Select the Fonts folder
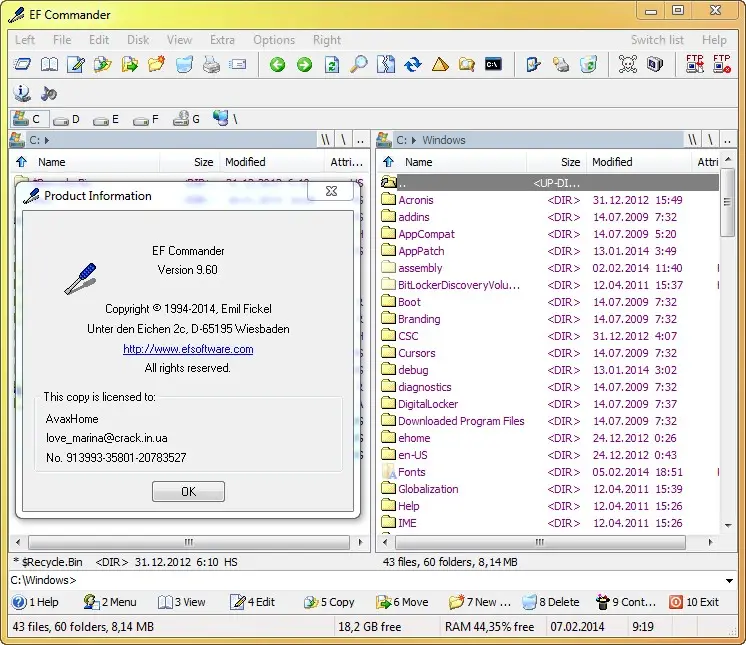 (412, 472)
